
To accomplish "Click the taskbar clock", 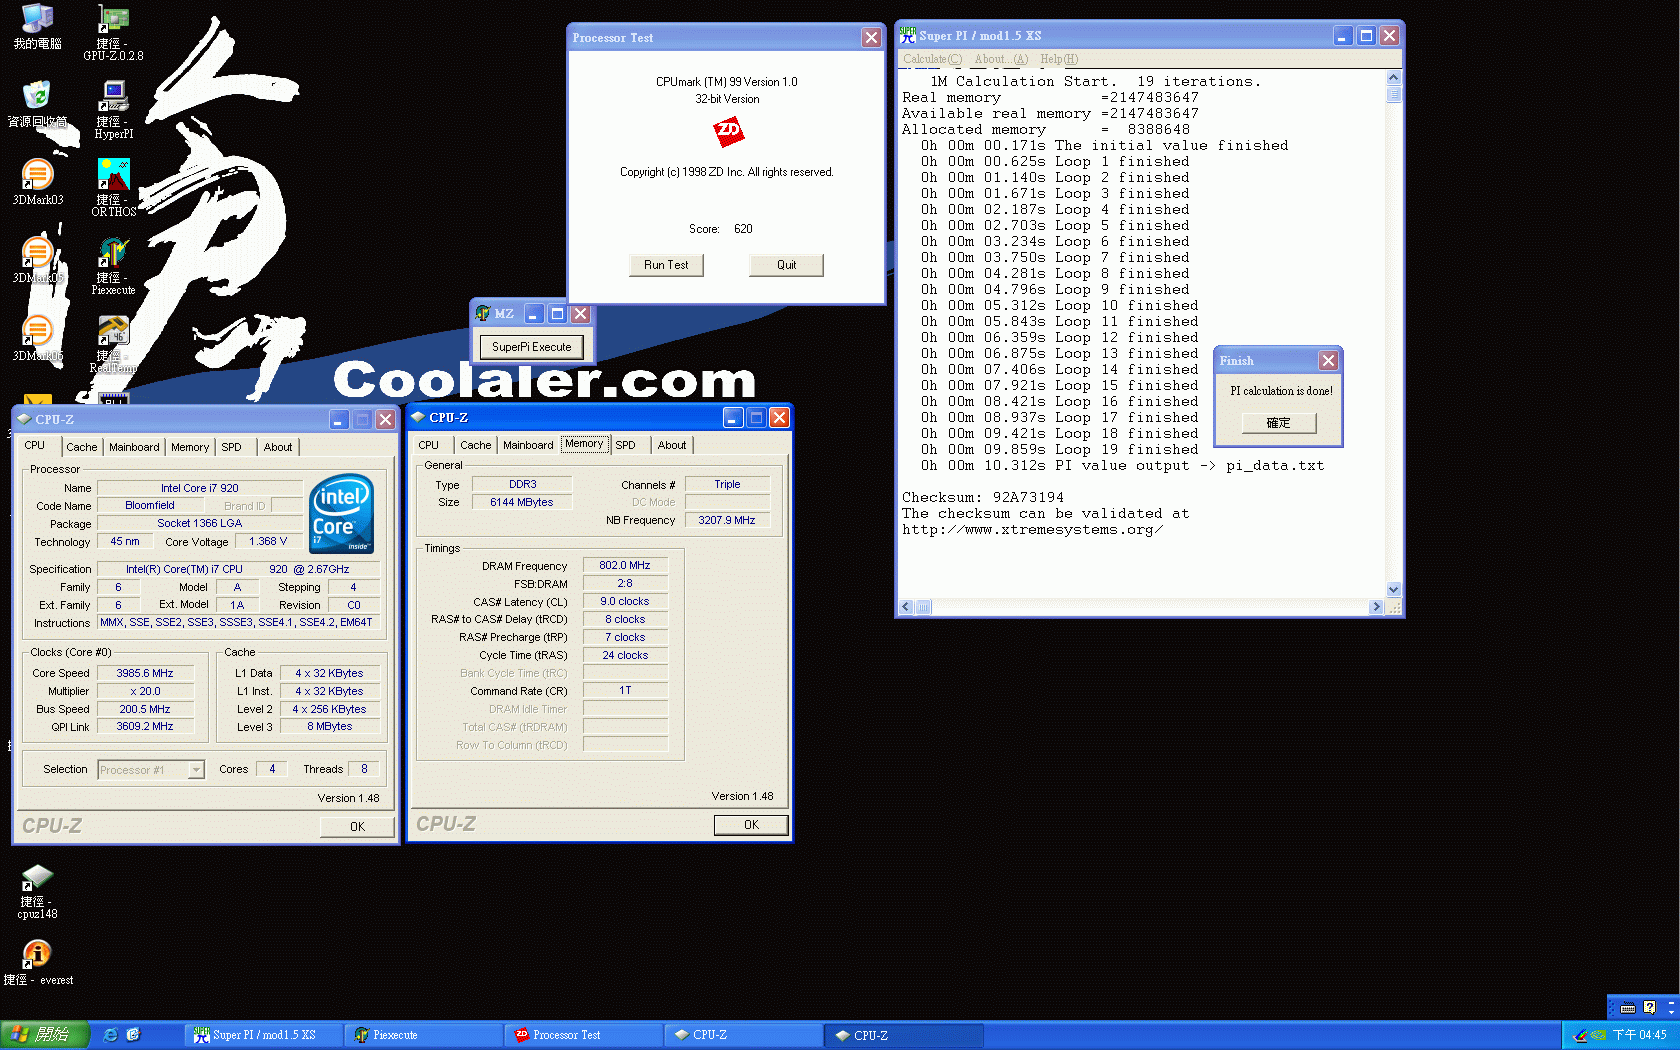I will click(x=1639, y=1035).
